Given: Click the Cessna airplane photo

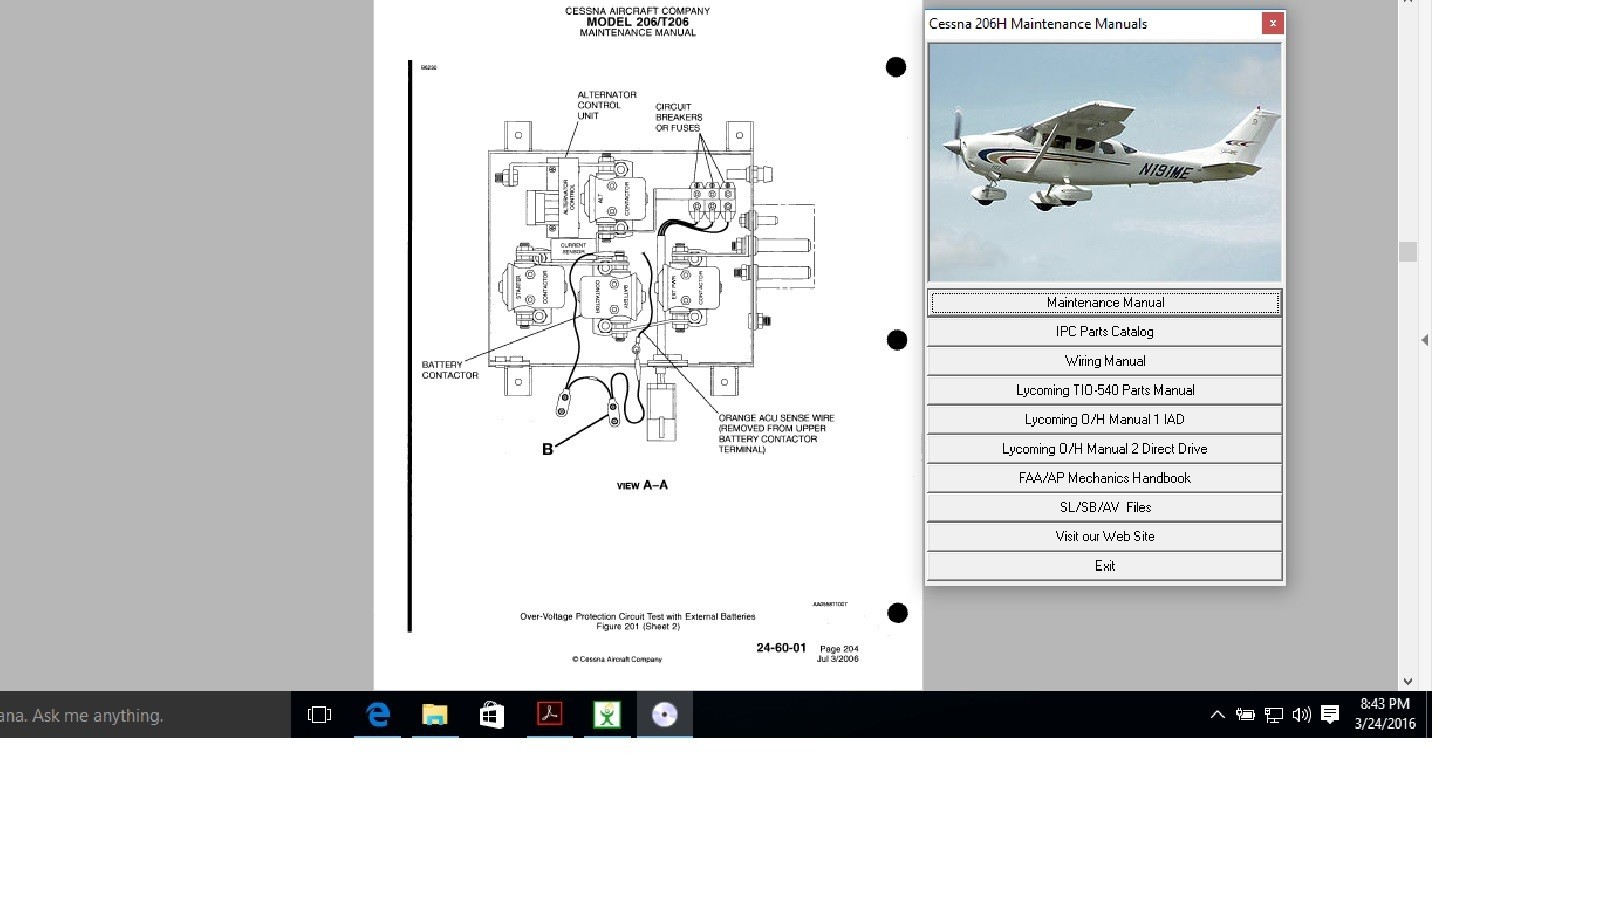Looking at the screenshot, I should click(1105, 162).
